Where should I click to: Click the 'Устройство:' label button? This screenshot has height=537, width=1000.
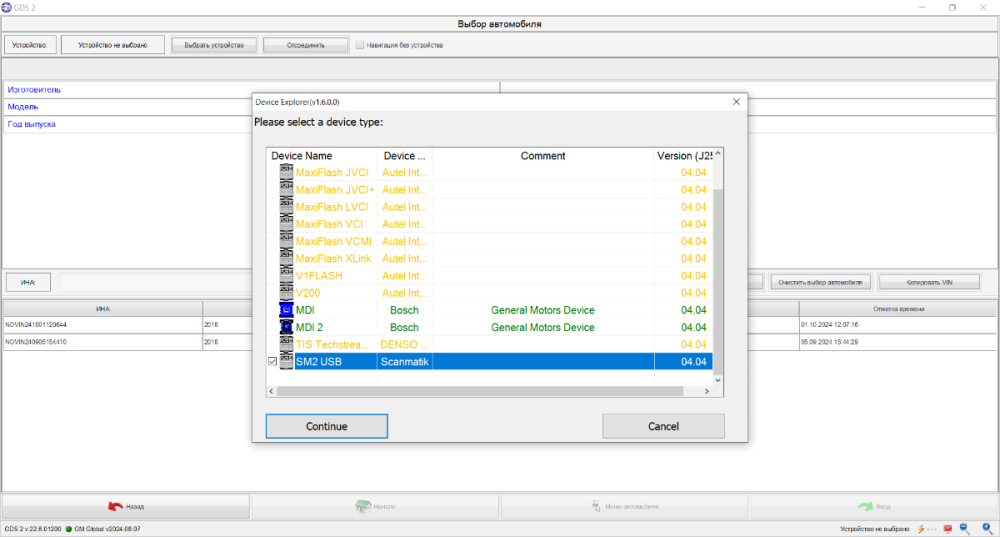(x=30, y=45)
